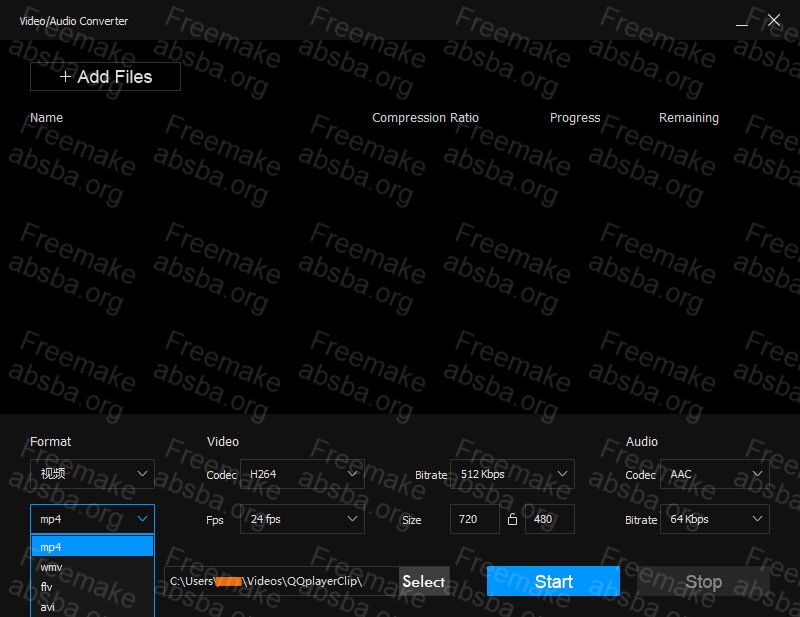The image size is (800, 617).
Task: Choose wmv from the format list
Action: (x=92, y=567)
